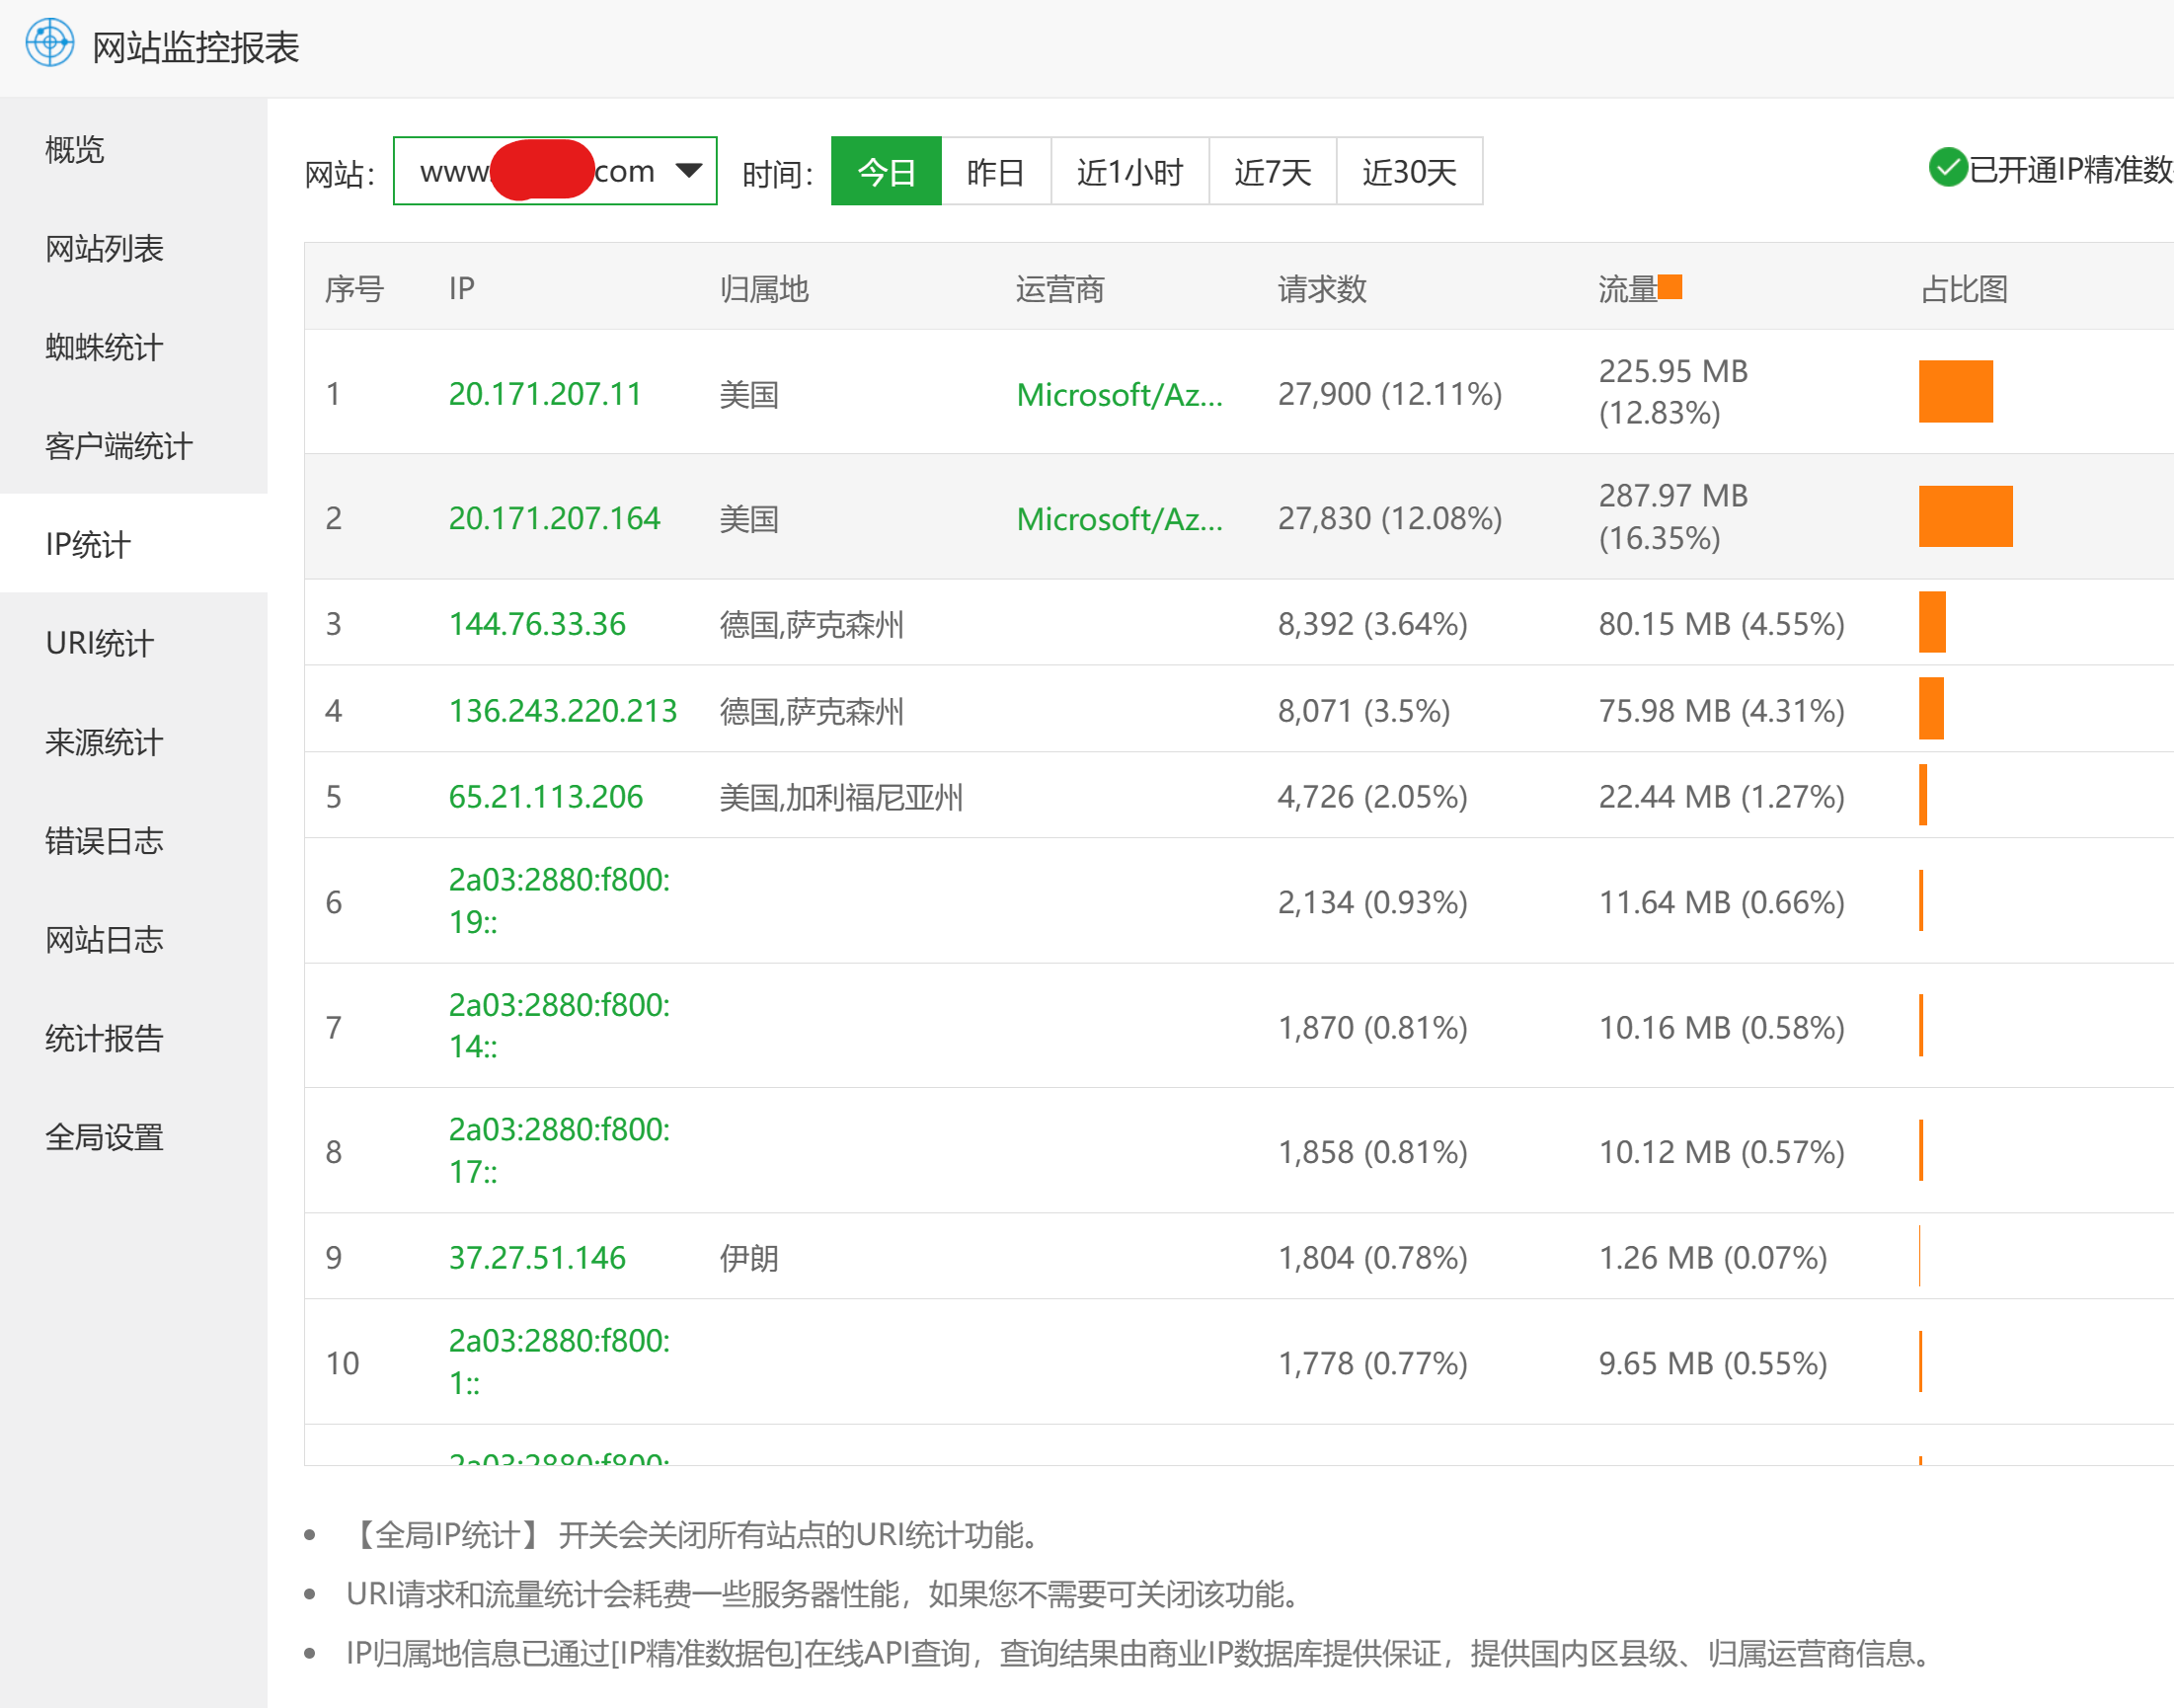This screenshot has width=2174, height=1708.
Task: Open 网站列表 in the sidebar
Action: (x=133, y=248)
